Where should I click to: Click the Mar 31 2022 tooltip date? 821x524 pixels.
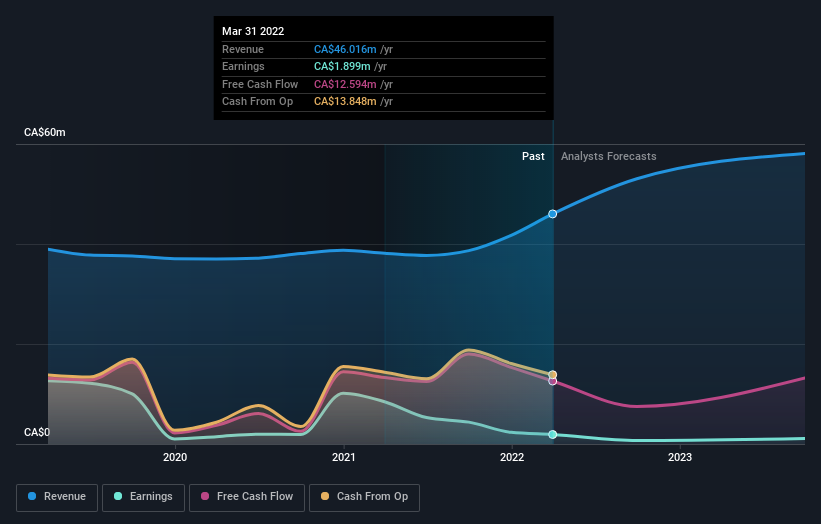click(x=253, y=31)
